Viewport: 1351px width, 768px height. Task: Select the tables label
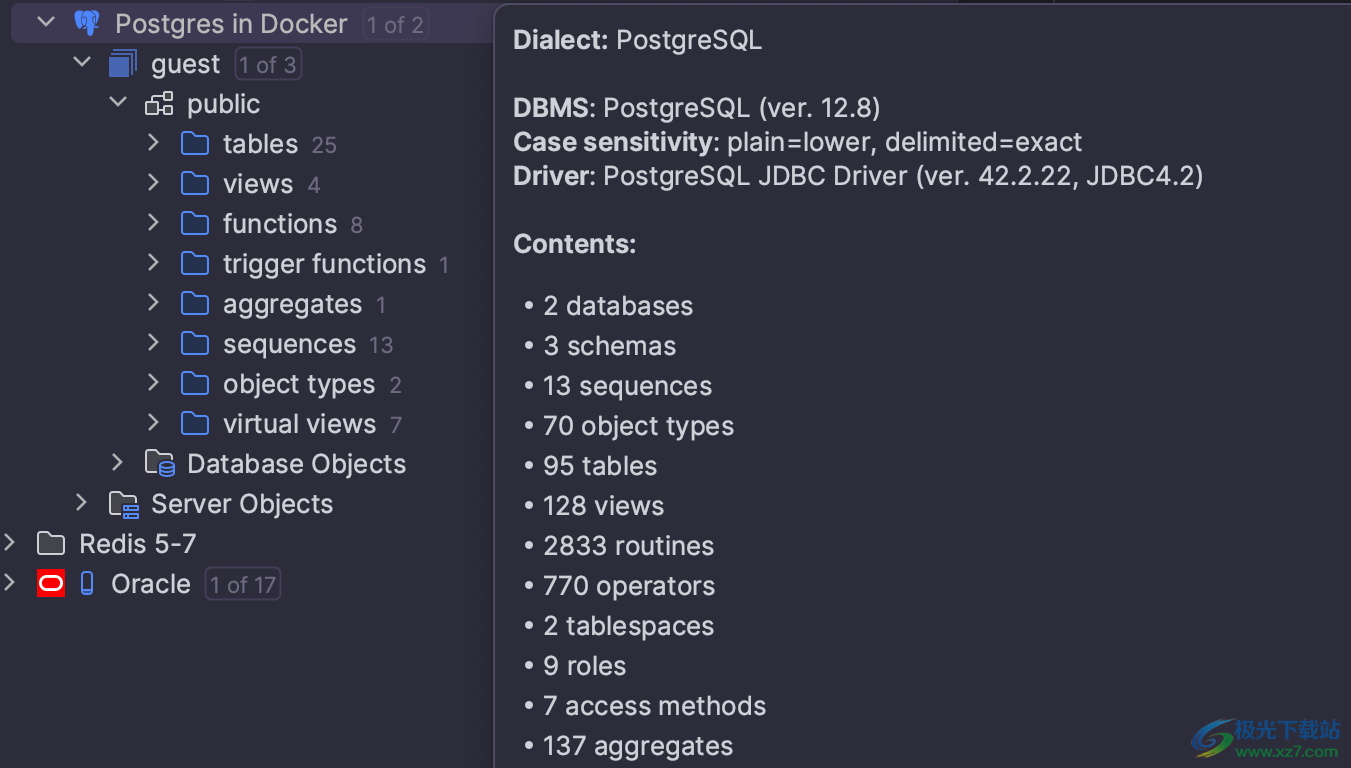(x=260, y=144)
